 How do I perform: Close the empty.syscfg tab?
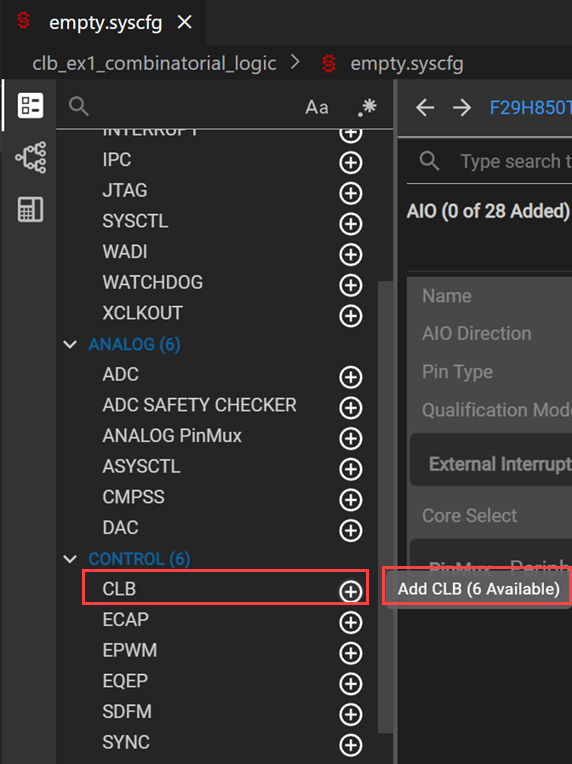(185, 22)
